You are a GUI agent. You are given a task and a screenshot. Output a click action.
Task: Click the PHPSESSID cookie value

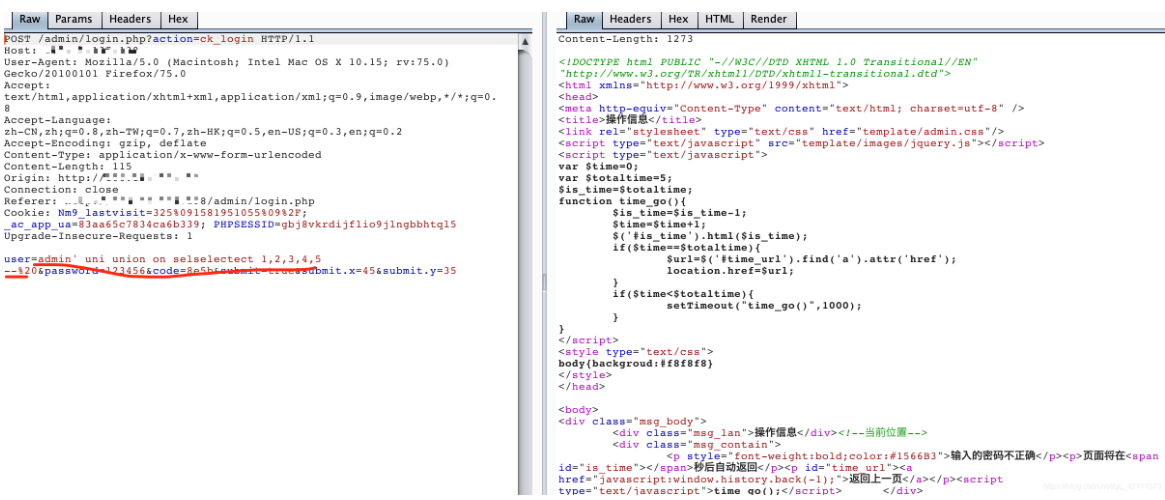(x=369, y=224)
